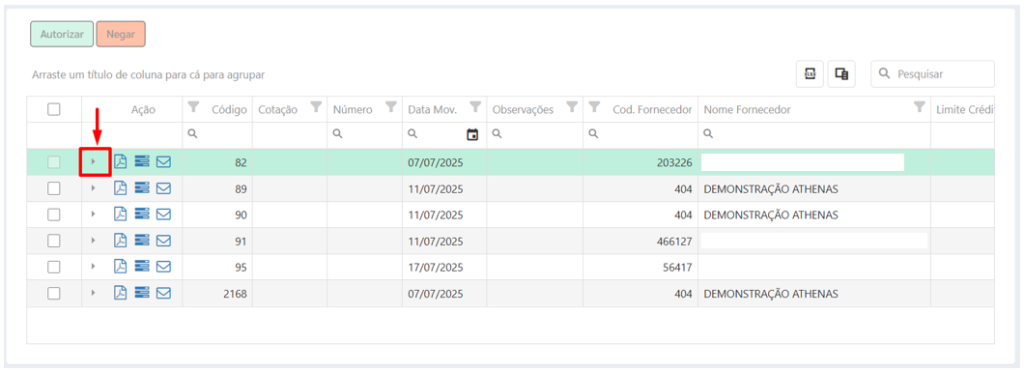Toggle the select-all header checkbox
Viewport: 1024px width, 371px height.
click(x=54, y=110)
